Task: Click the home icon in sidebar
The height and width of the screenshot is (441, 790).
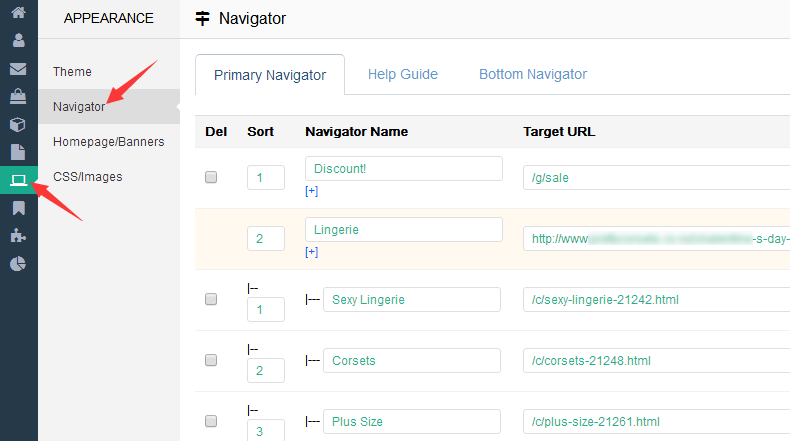Action: (18, 13)
